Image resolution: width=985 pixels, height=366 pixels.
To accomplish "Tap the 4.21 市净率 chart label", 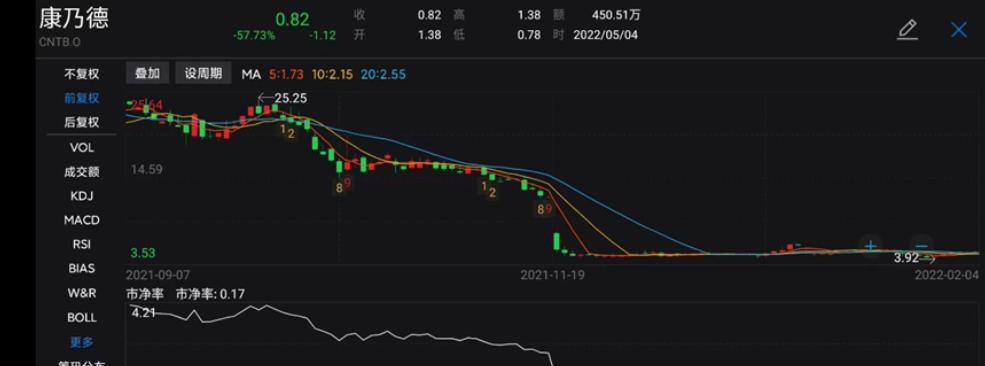I will coord(143,312).
